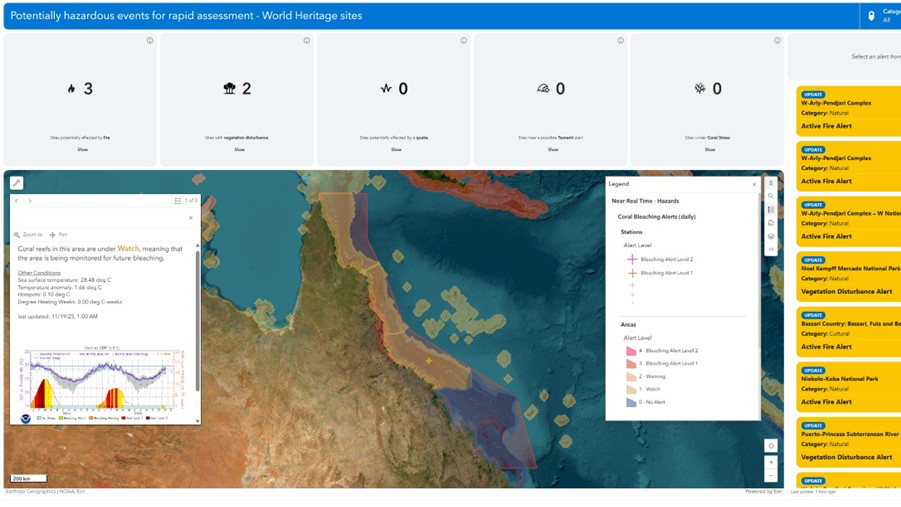Open info on the tsunami indicator card
This screenshot has height=507, width=901.
click(621, 41)
